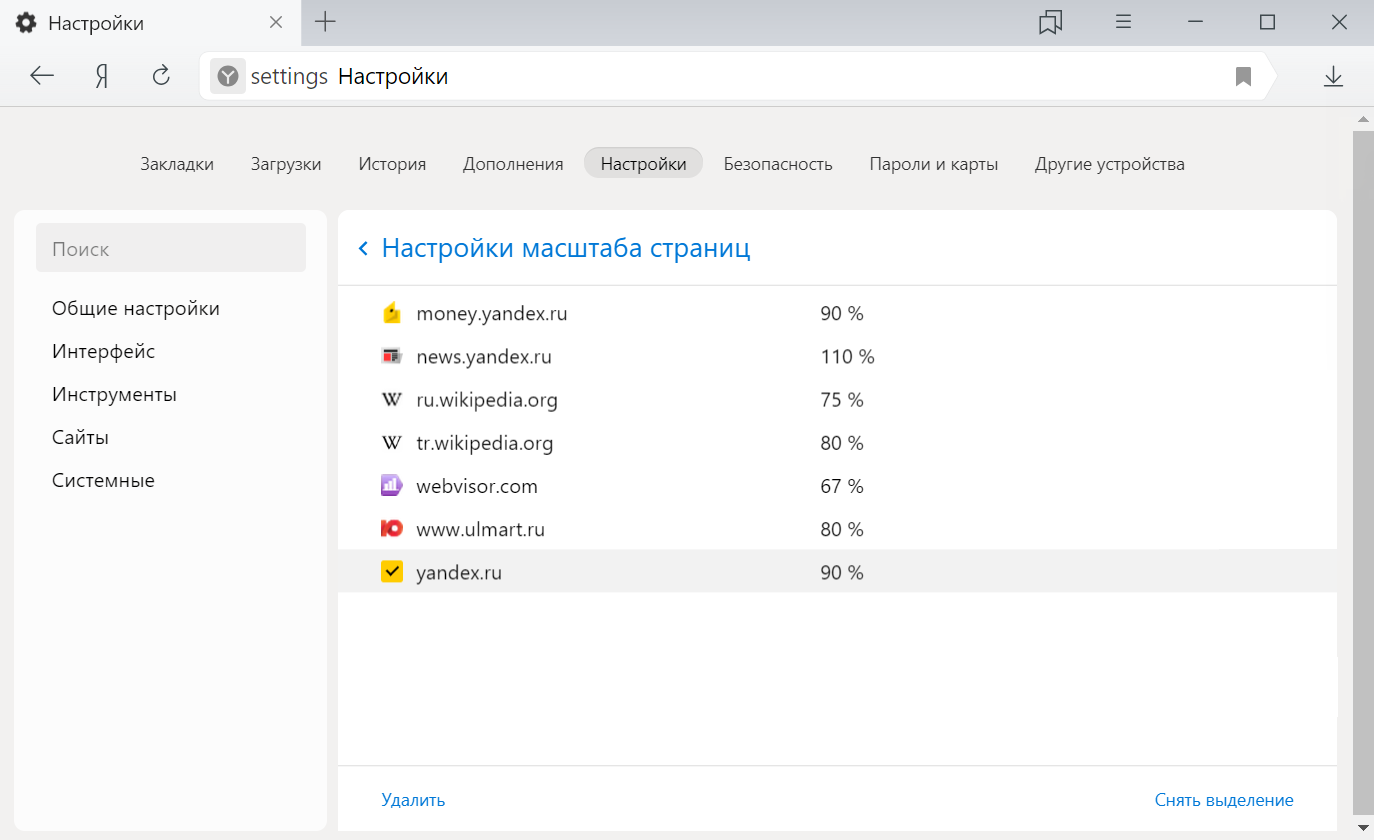Screen dimensions: 1374x840
Task: Go to Системные section
Action: (104, 480)
